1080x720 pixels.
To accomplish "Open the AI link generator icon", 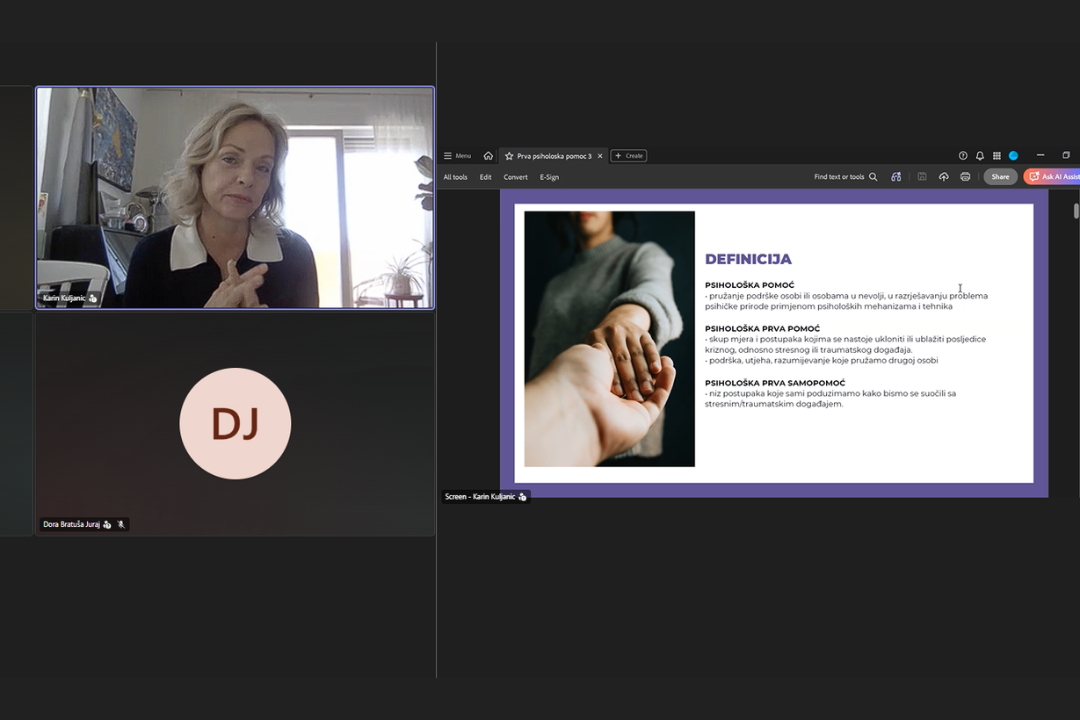I will 896,177.
